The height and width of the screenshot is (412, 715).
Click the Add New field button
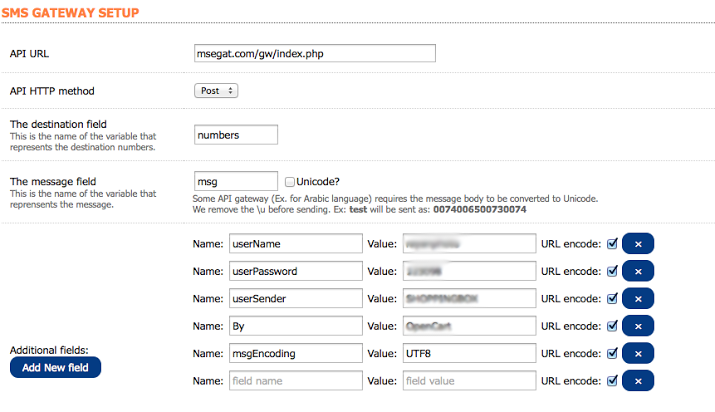(x=55, y=368)
